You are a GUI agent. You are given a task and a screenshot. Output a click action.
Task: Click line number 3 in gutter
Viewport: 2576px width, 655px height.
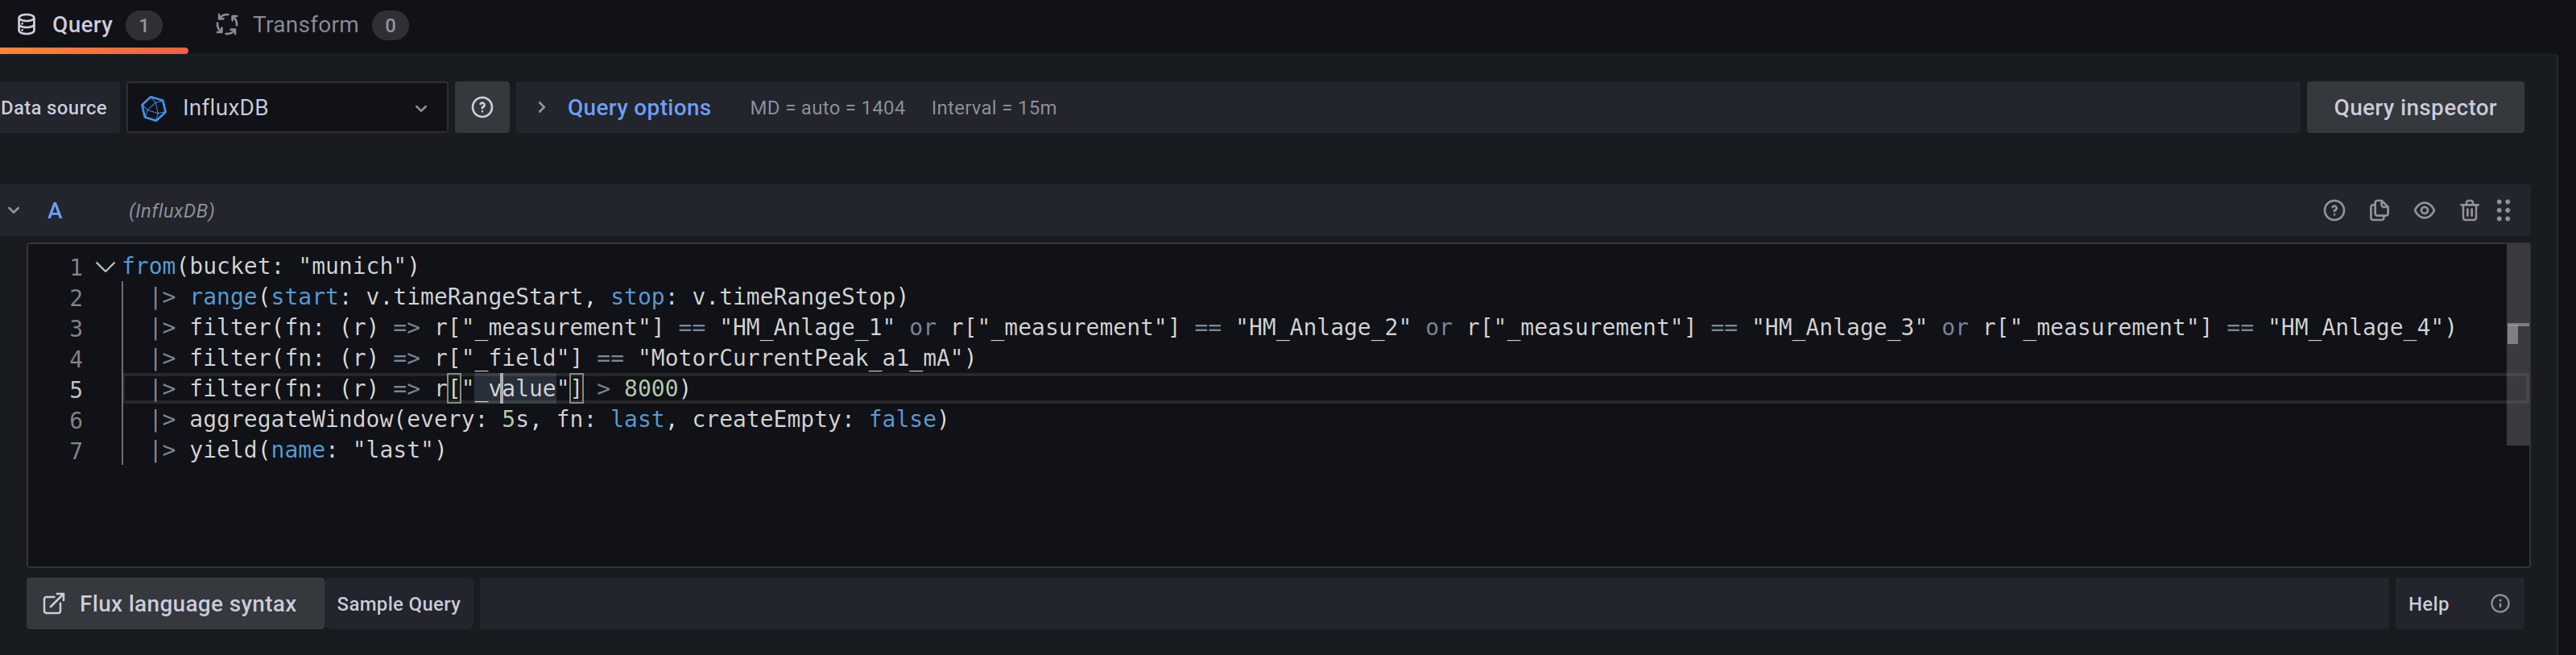[x=76, y=328]
